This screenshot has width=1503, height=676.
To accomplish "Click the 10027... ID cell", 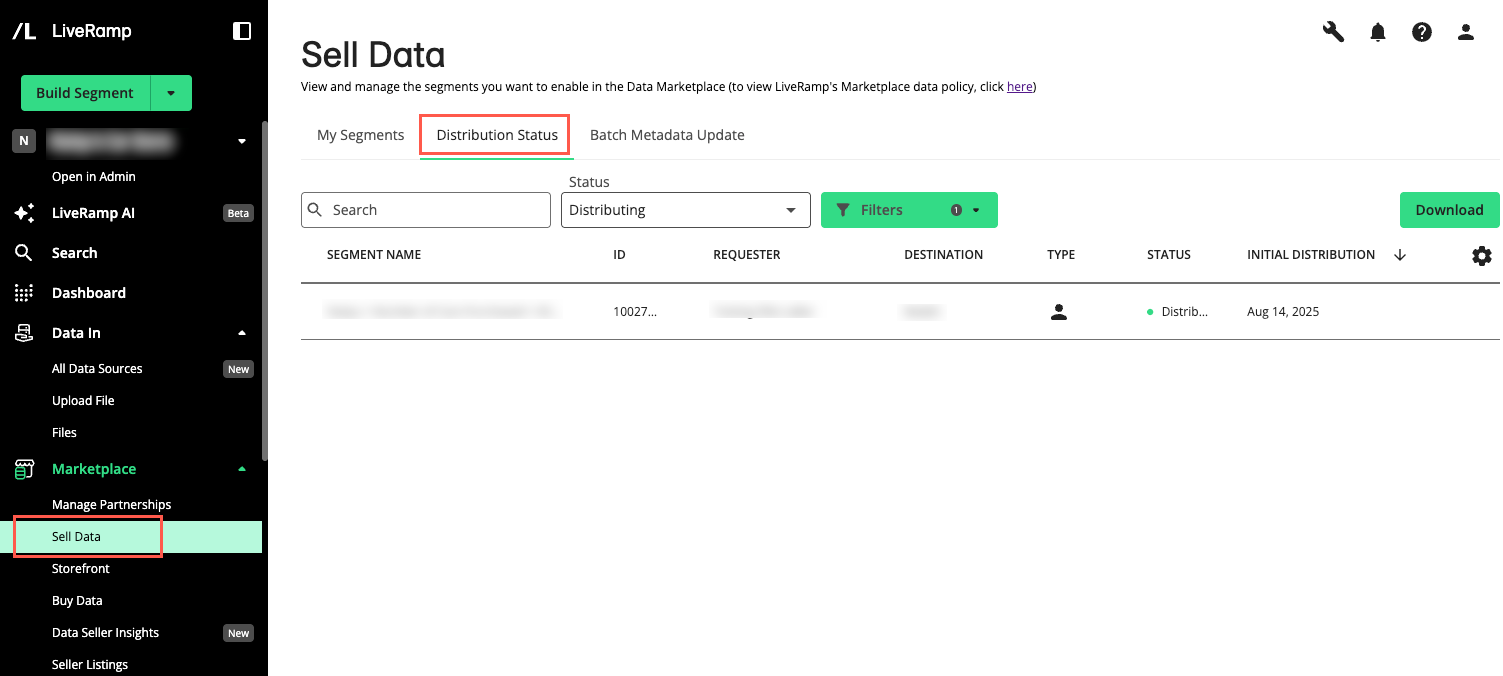I will point(635,312).
